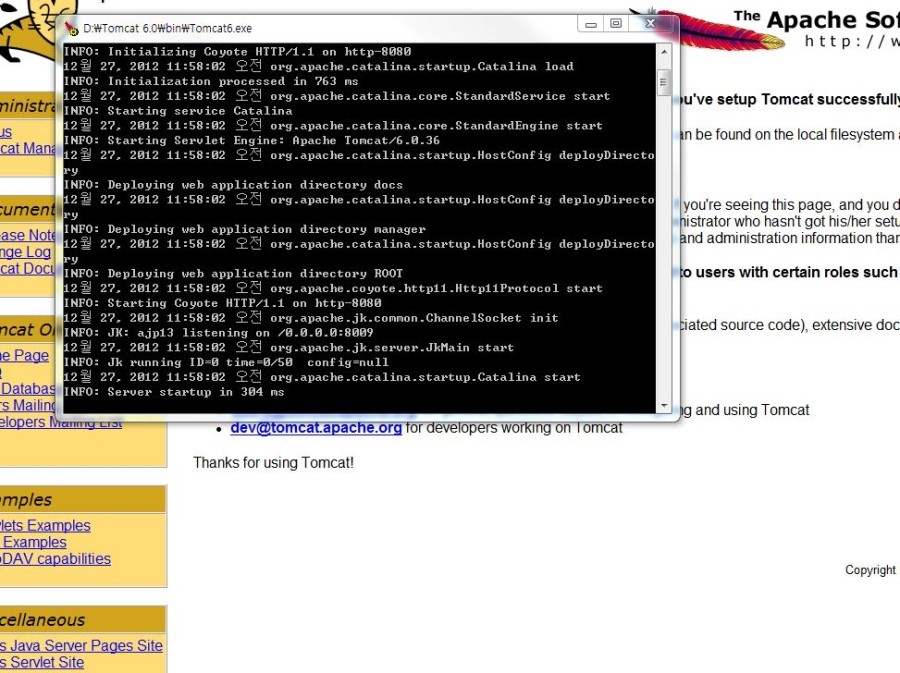Open the Release Notes sidebar link
Viewport: 900px width, 673px height.
27,235
